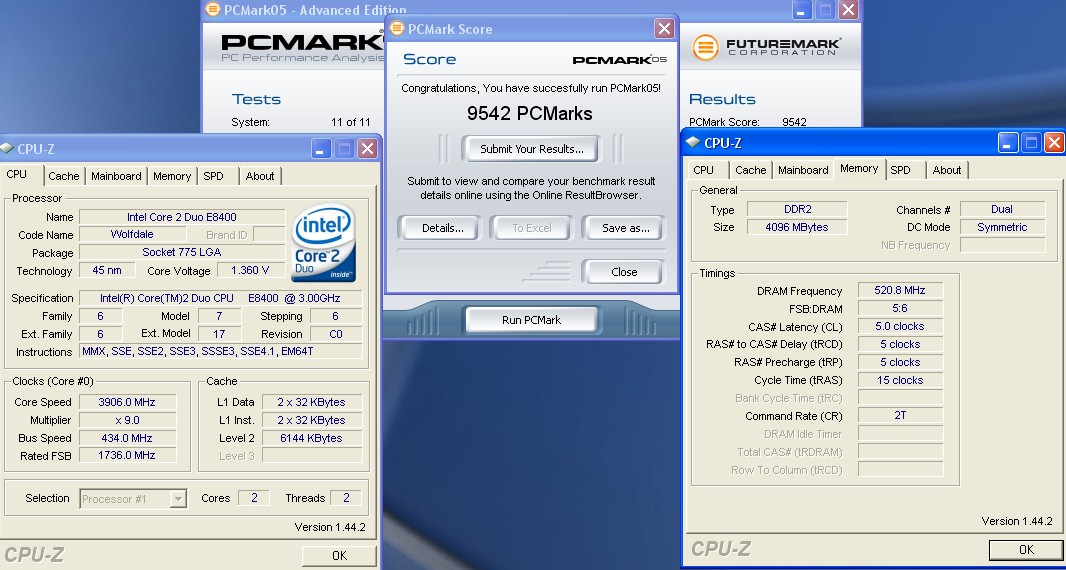Open Mainboard tab in right CPU-Z
The height and width of the screenshot is (570, 1066).
click(803, 169)
